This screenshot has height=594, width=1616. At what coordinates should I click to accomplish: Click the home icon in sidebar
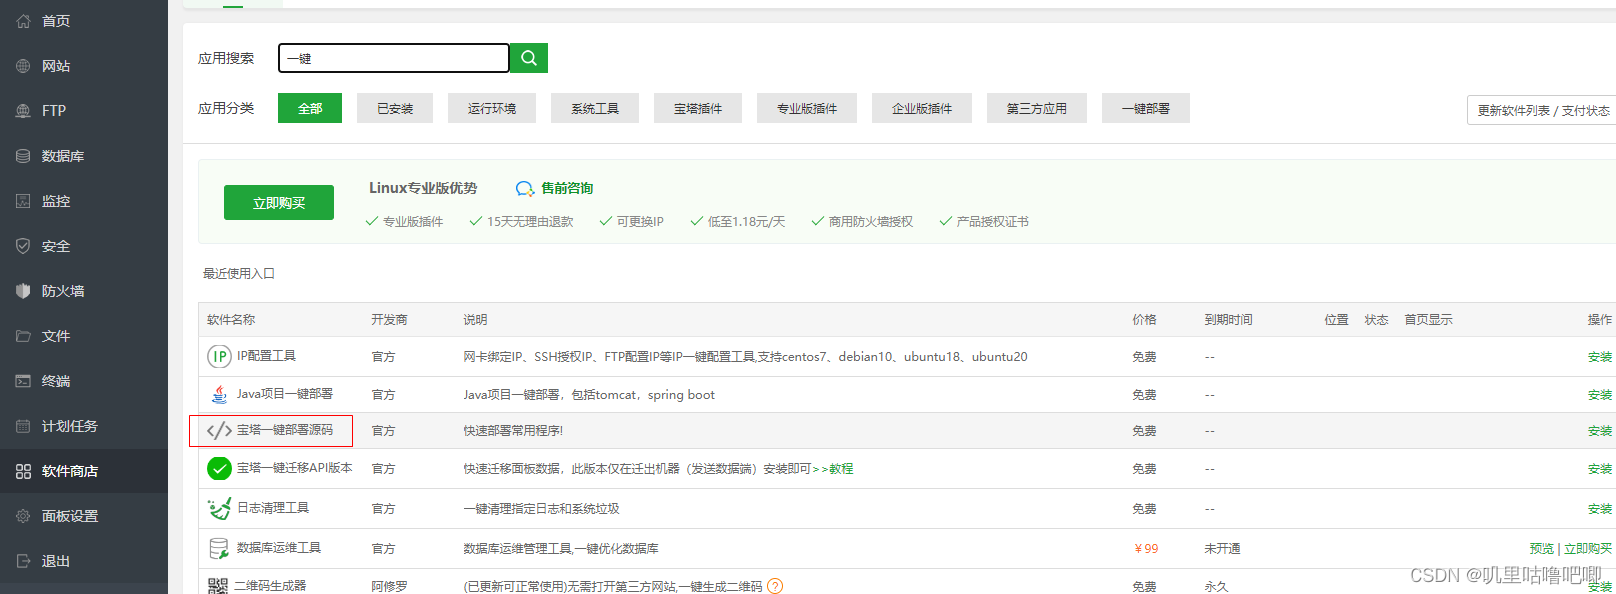(x=23, y=21)
